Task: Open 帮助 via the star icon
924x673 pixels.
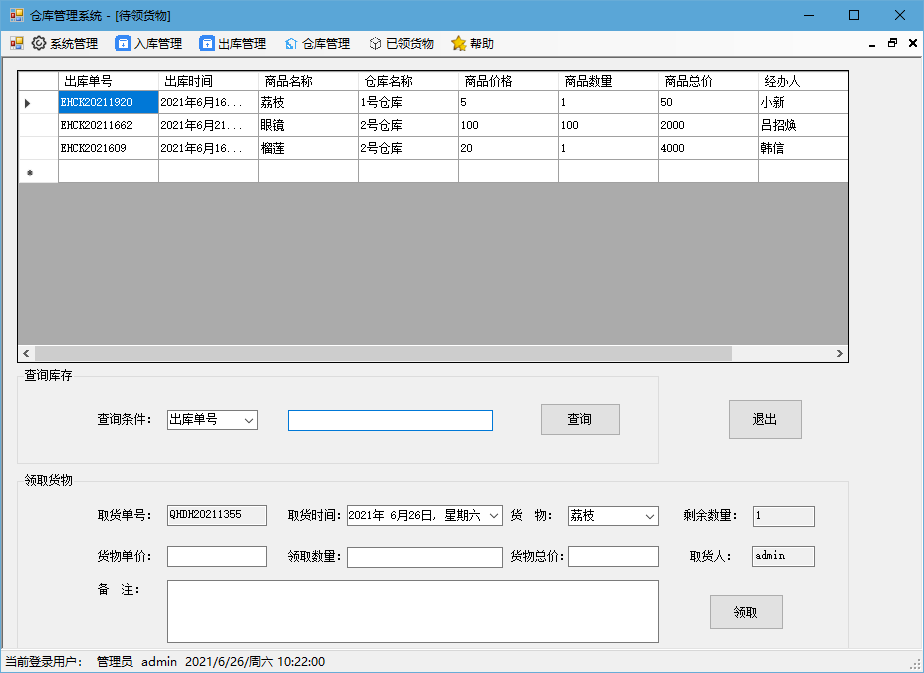Action: pos(457,43)
